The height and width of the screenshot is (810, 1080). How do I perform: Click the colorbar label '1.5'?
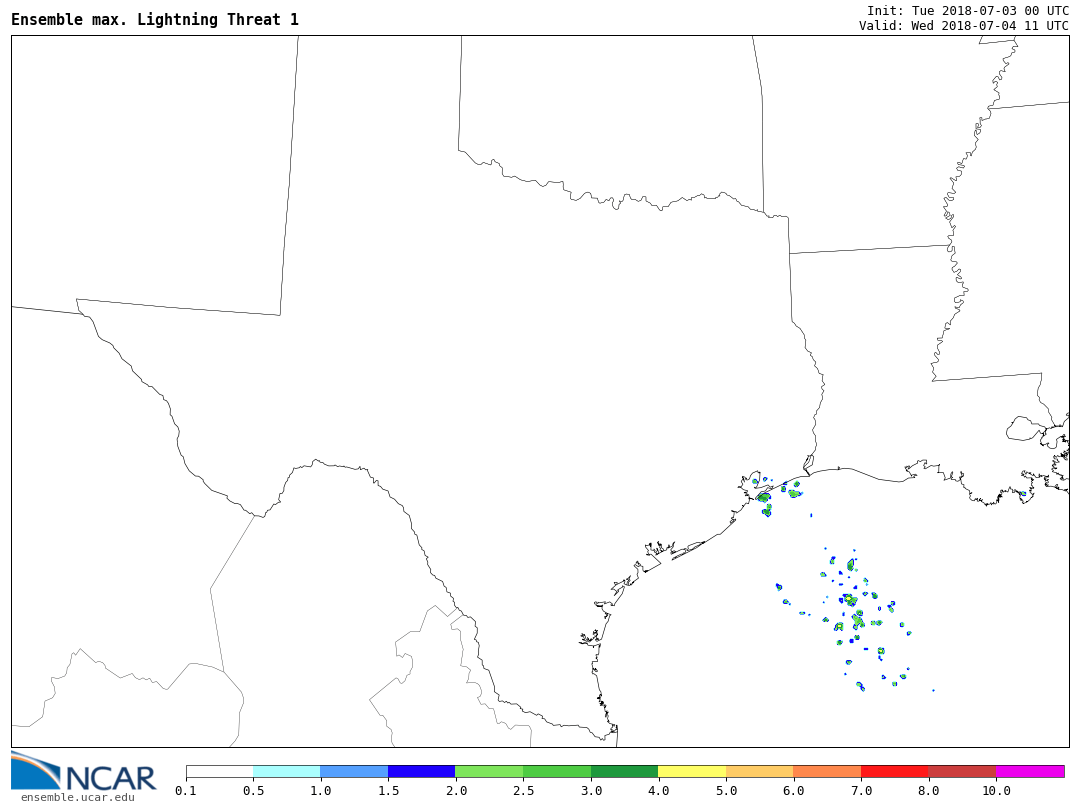pyautogui.click(x=388, y=791)
